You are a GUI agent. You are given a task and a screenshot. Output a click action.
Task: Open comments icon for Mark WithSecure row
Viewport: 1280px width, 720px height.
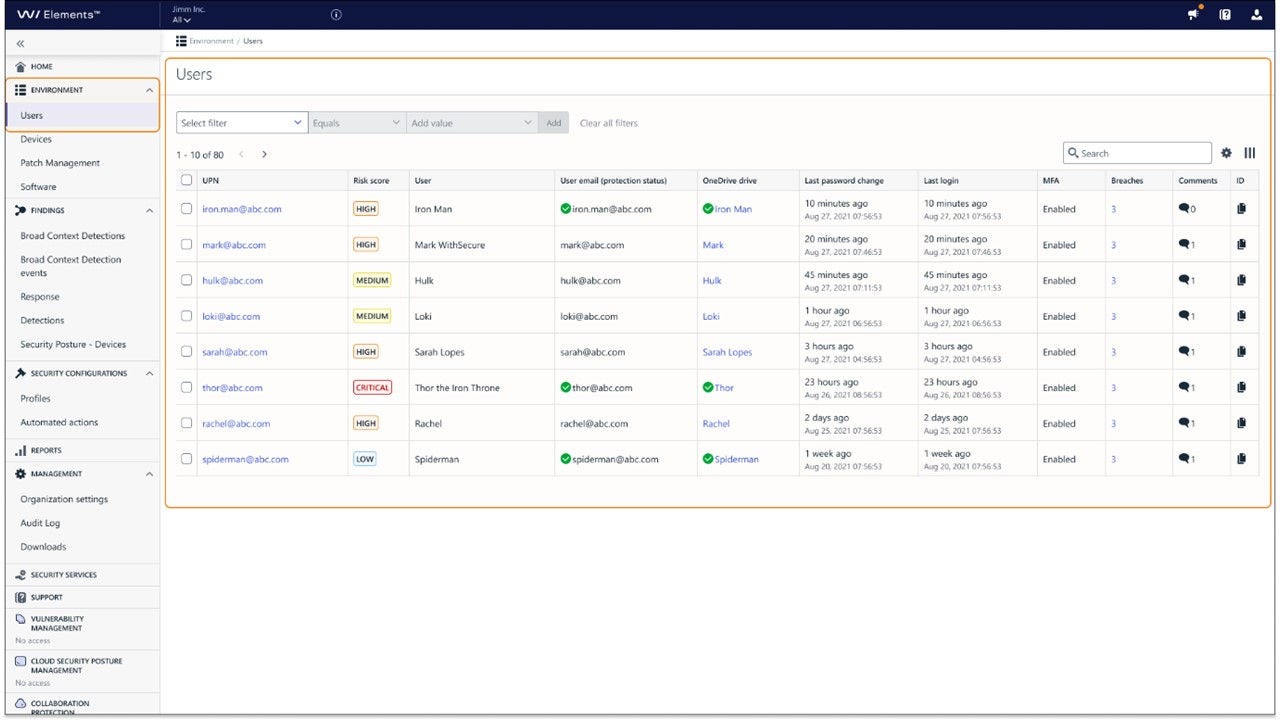(x=1184, y=244)
